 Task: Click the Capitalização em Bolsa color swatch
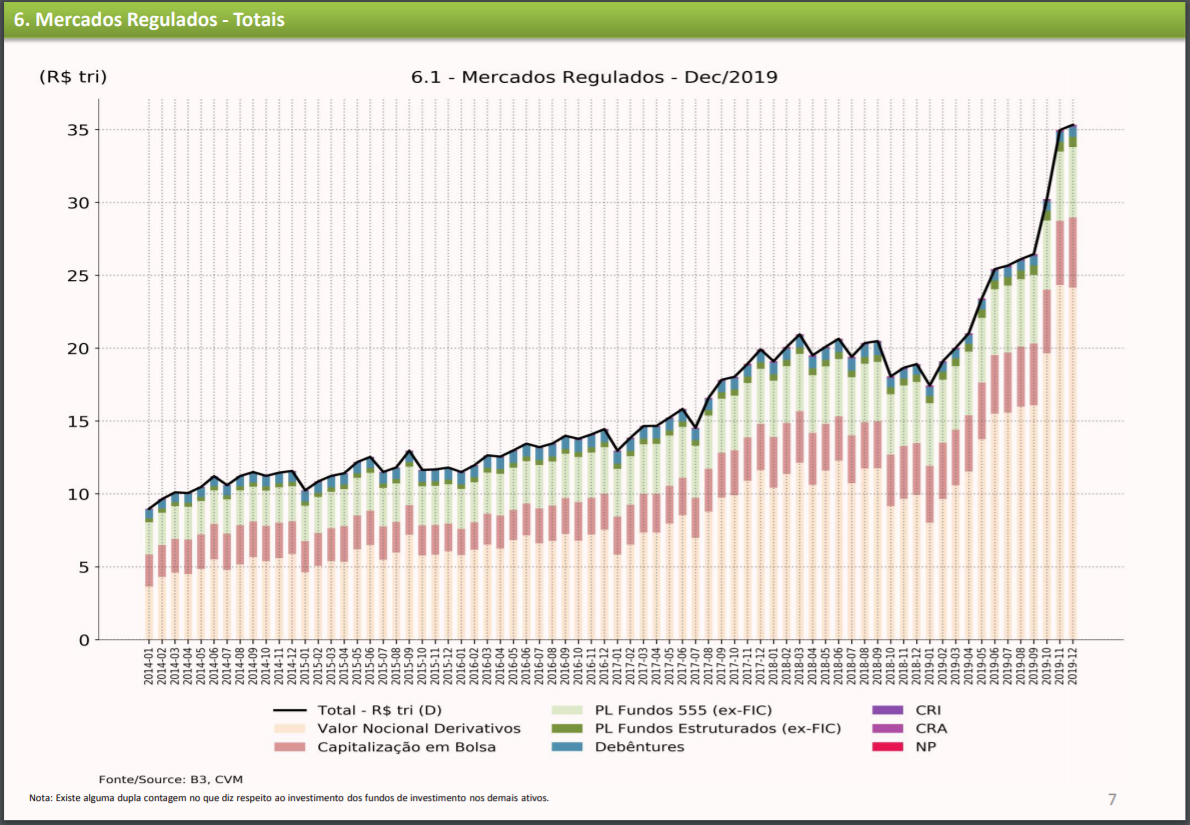coord(291,748)
